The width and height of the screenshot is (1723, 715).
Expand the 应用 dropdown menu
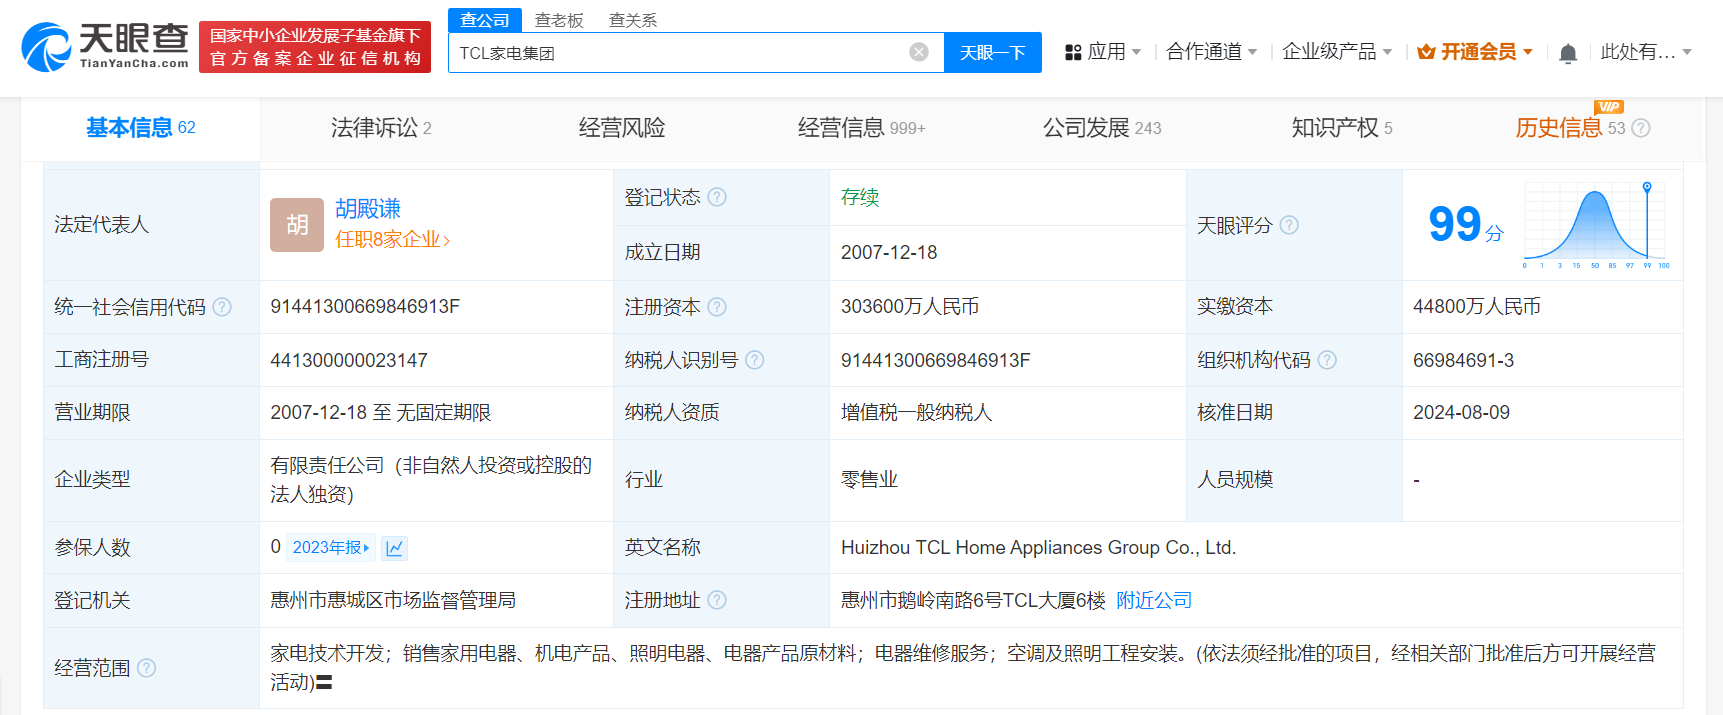(1103, 52)
